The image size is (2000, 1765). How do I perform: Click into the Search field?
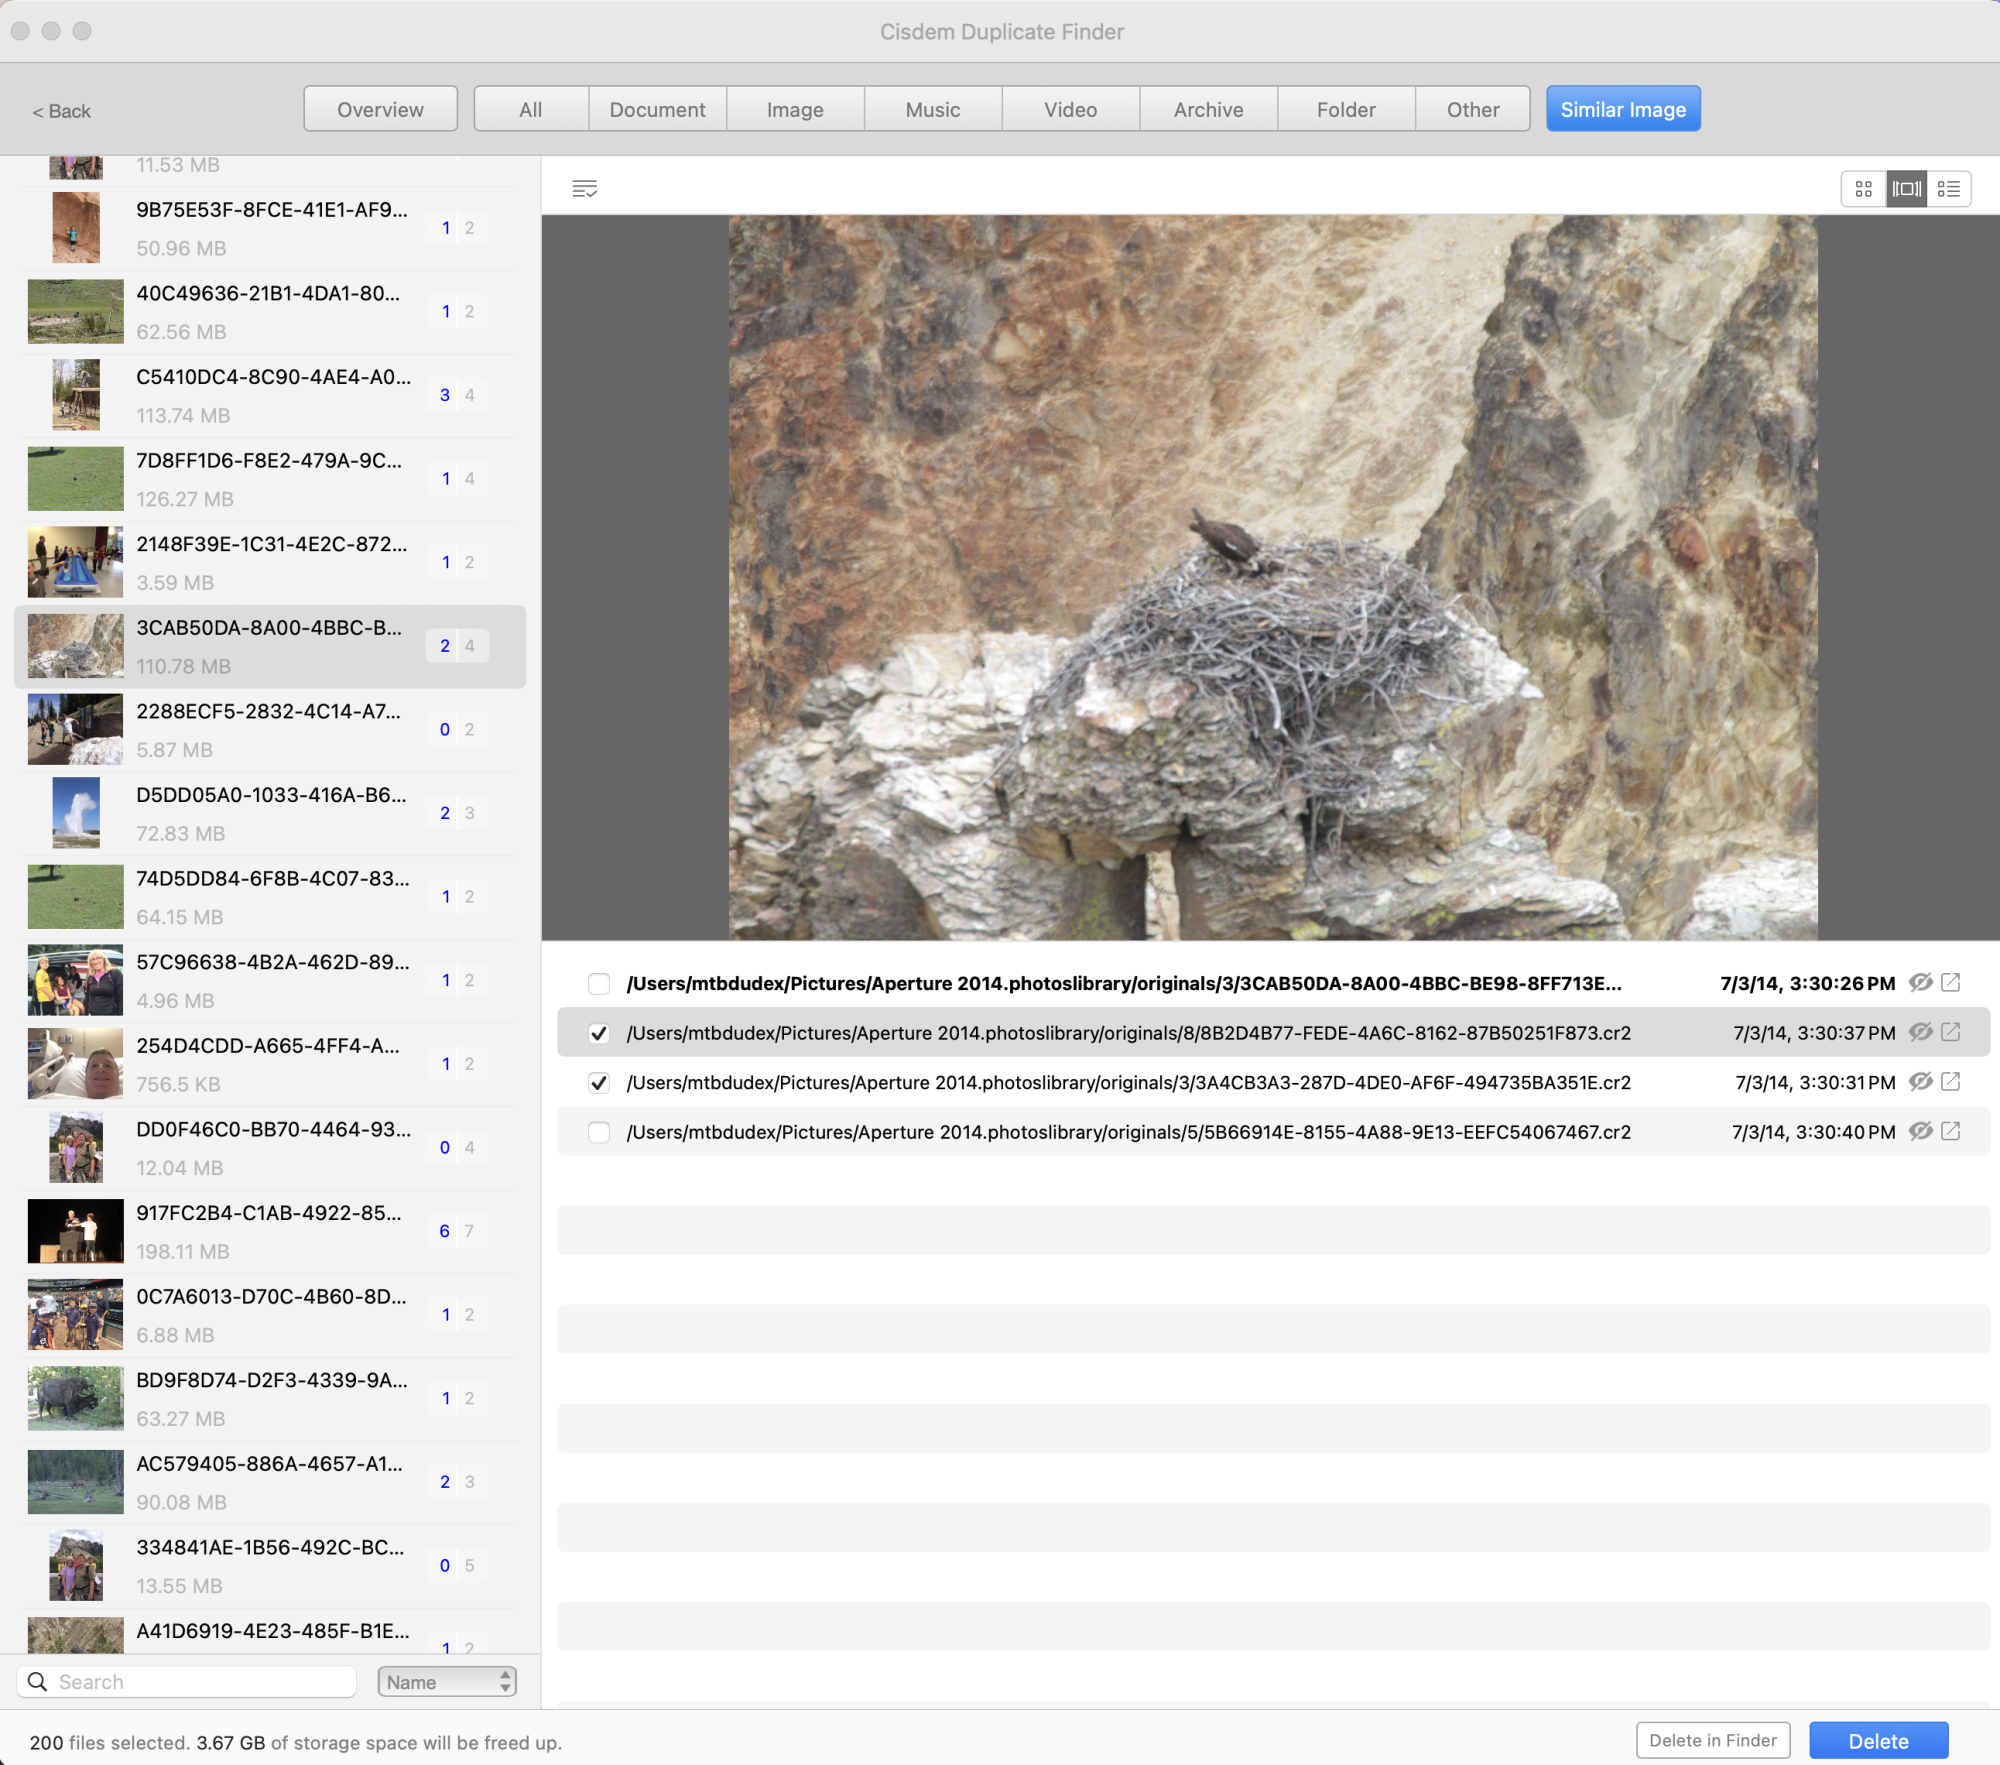click(200, 1681)
